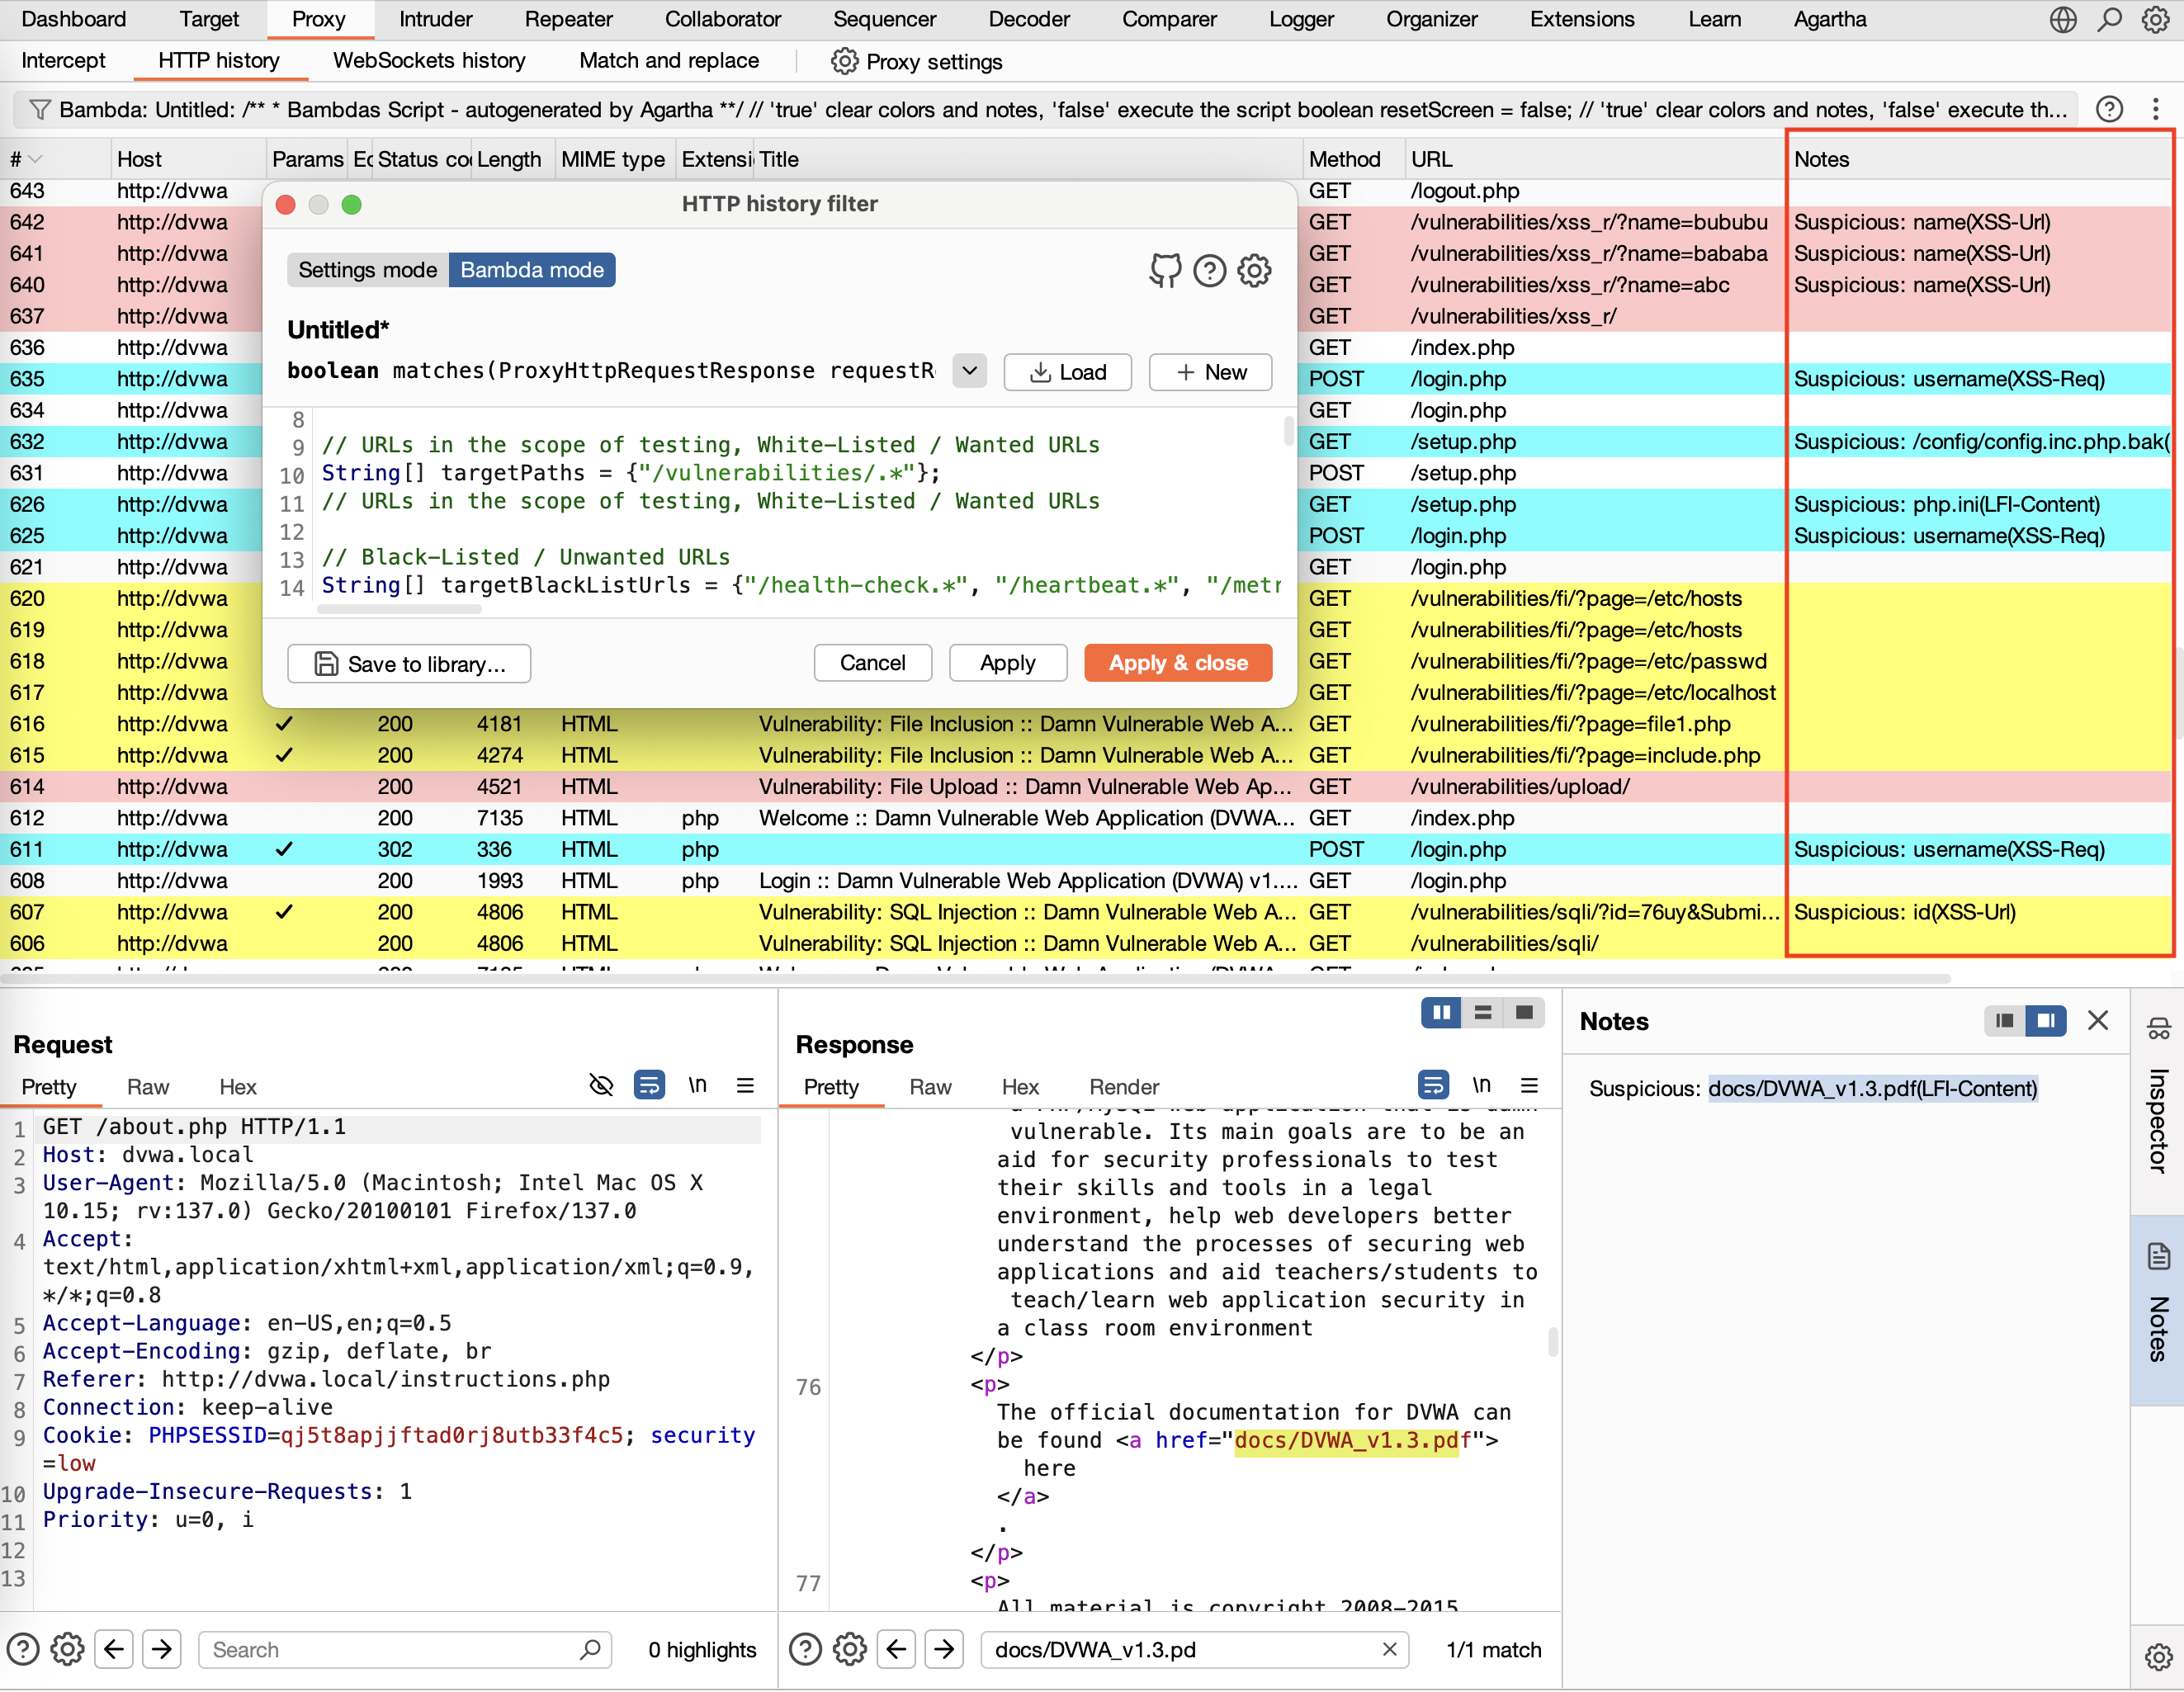Open sidebar settings gear at bottom right
This screenshot has width=2184, height=1692.
pos(2158,1658)
